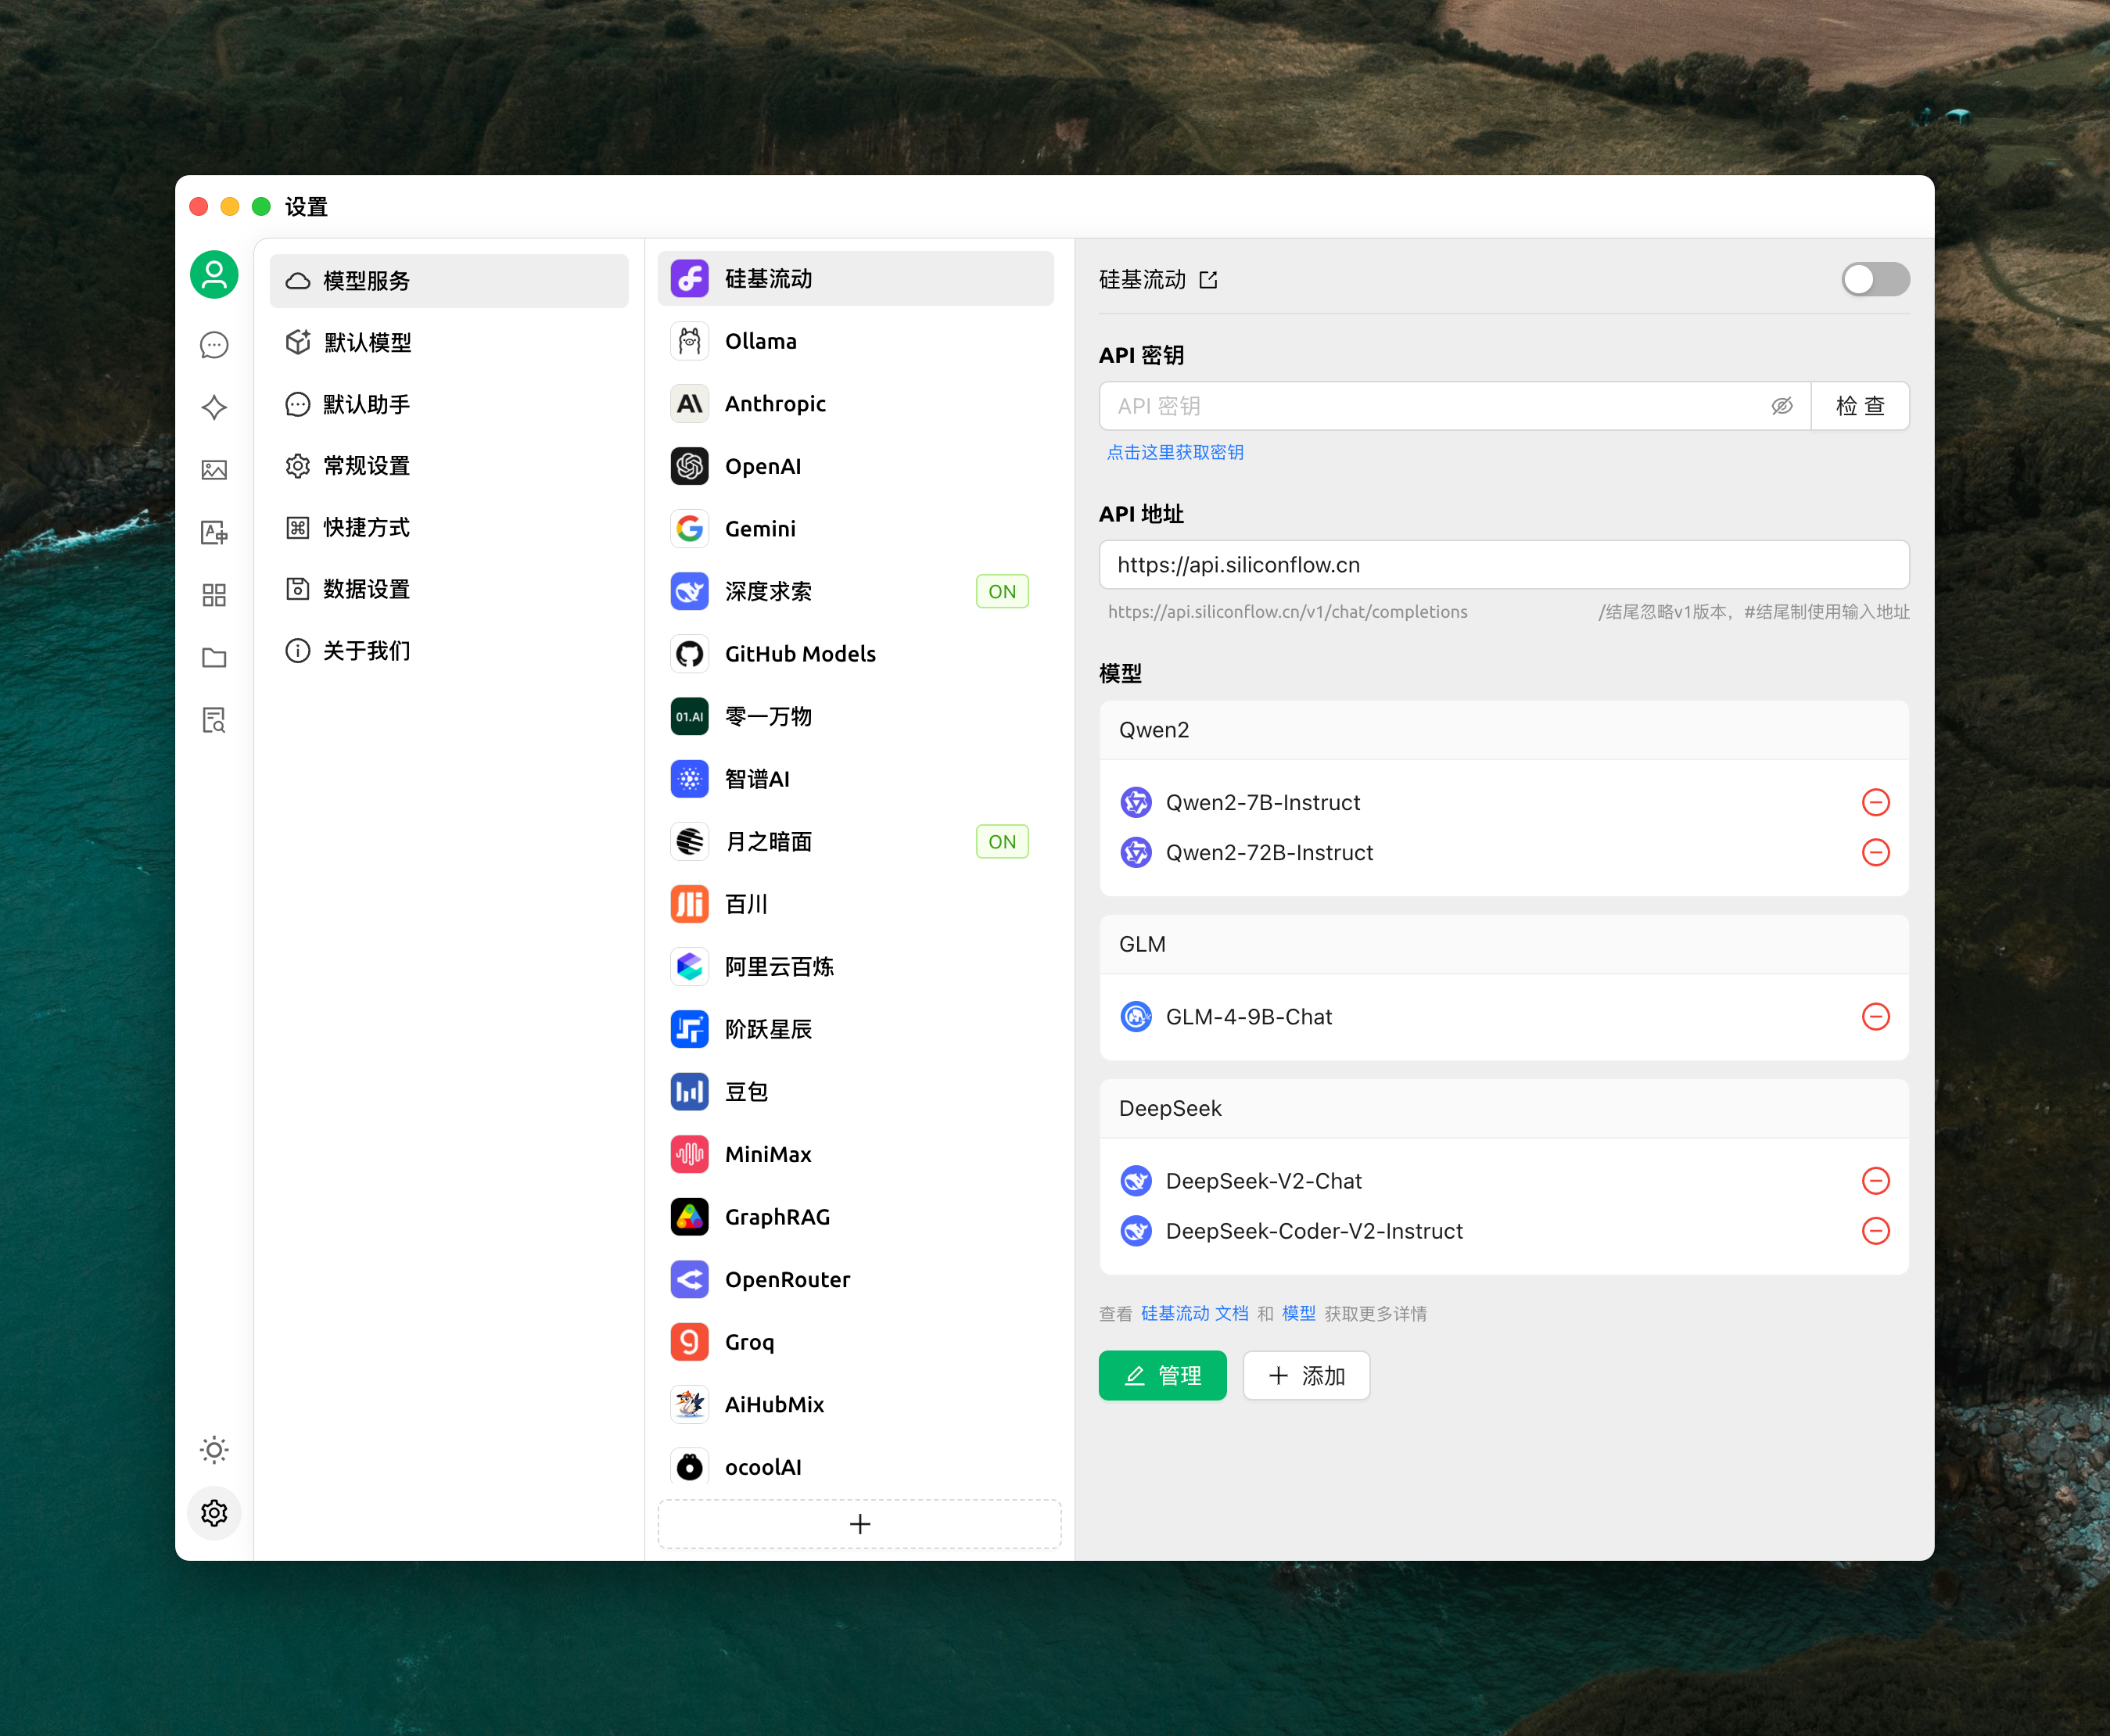Enable the 硅基流动 provider switch
This screenshot has width=2110, height=1736.
1875,279
